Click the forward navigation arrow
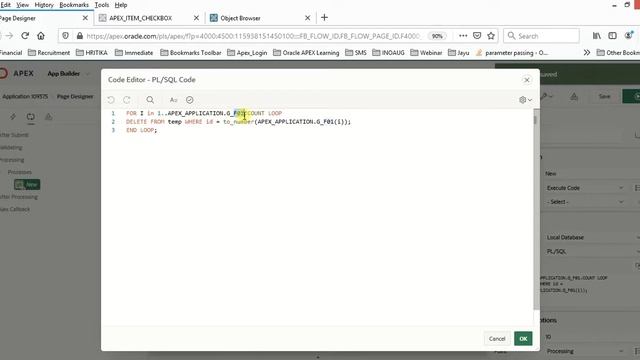Image resolution: width=640 pixels, height=360 pixels. pyautogui.click(x=9, y=36)
